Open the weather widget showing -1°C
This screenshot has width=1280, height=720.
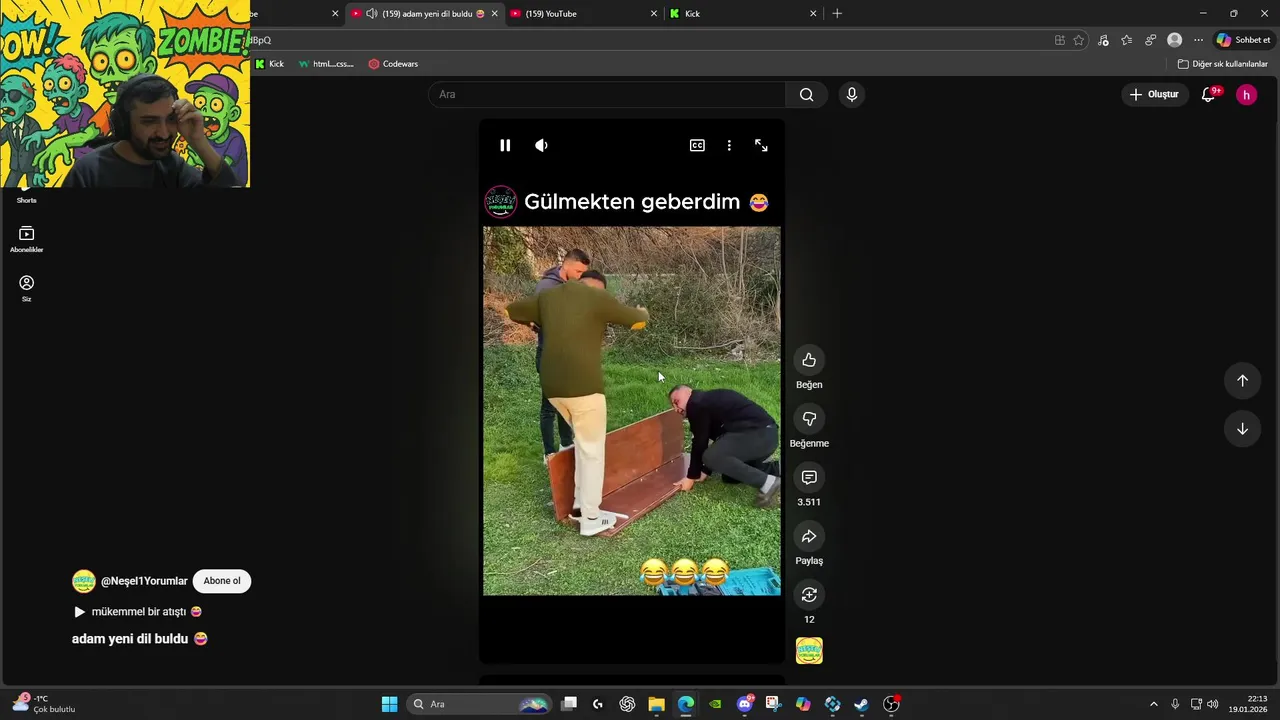[44, 704]
